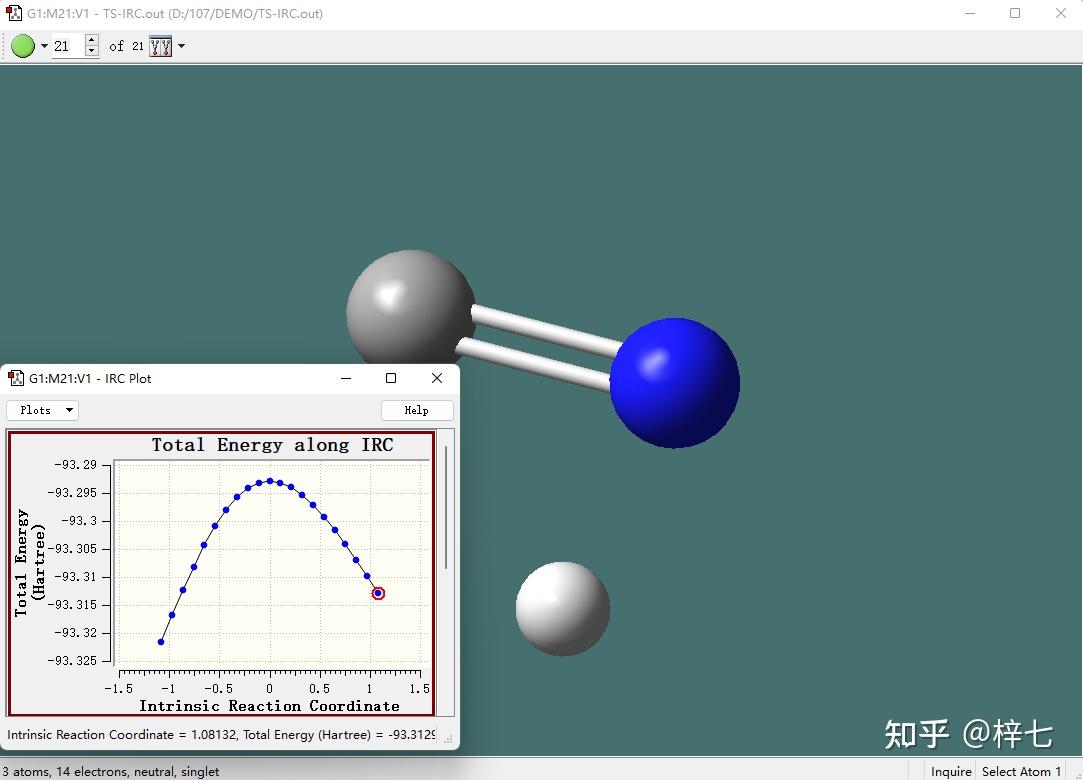Close the main TS-IRC.out window

coord(1061,13)
